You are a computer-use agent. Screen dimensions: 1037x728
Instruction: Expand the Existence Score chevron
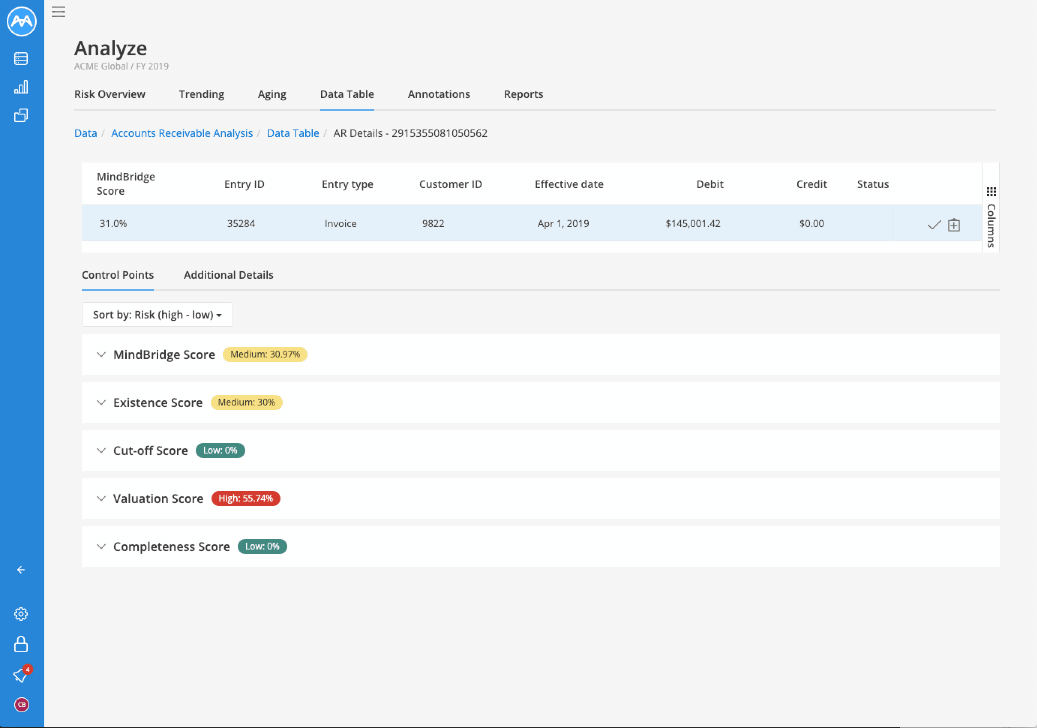click(101, 403)
